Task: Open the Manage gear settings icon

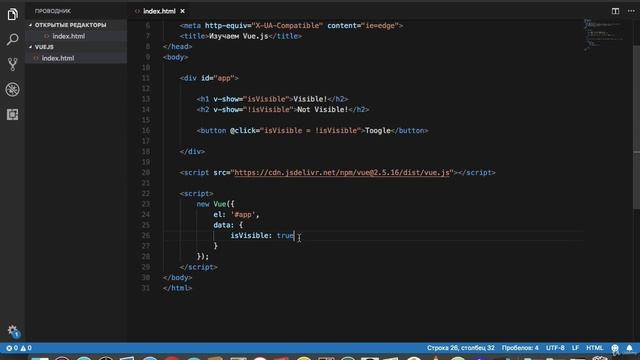Action: 13,331
